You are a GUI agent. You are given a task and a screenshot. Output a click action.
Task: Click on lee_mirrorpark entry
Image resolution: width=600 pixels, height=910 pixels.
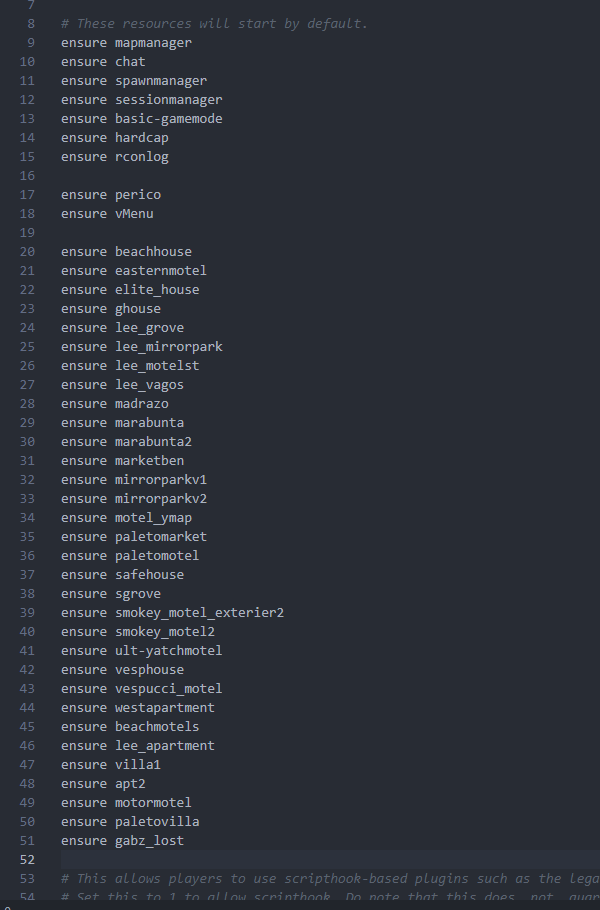click(x=168, y=346)
